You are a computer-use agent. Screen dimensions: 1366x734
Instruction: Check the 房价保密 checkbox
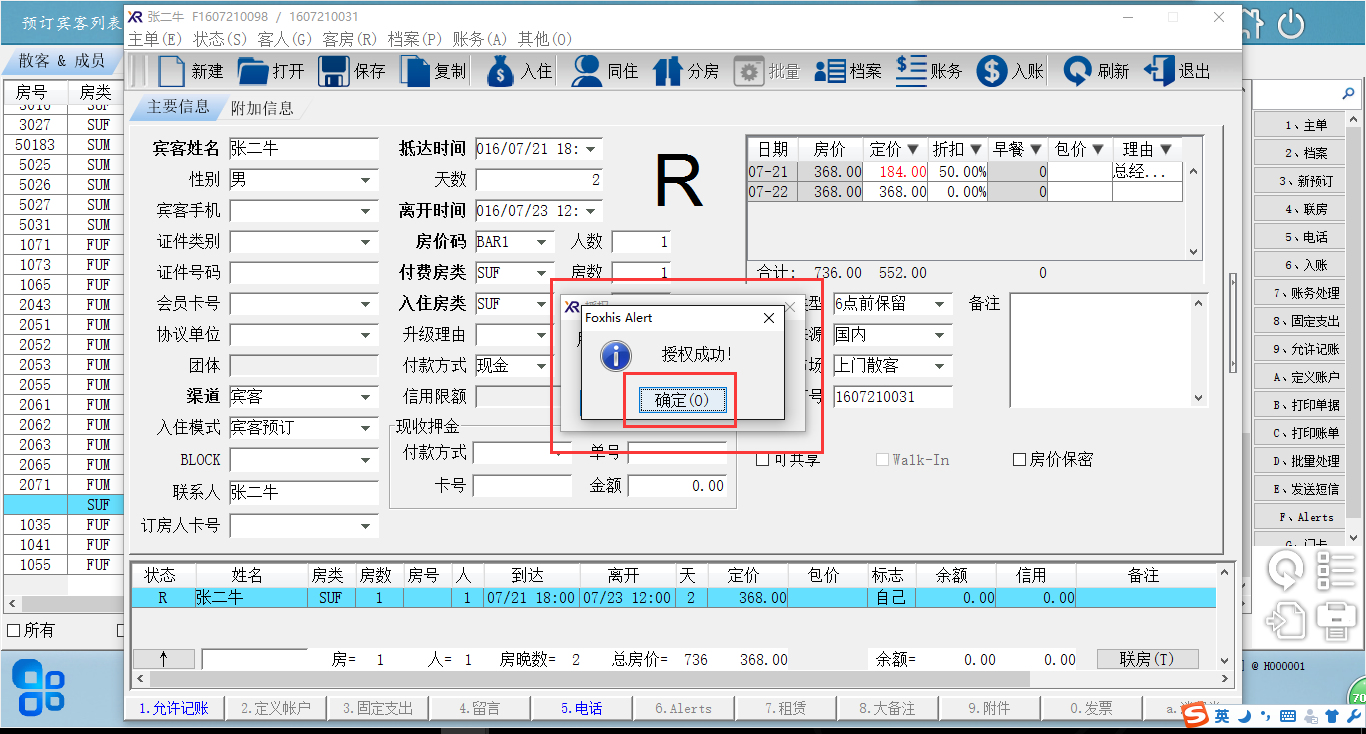click(1020, 459)
